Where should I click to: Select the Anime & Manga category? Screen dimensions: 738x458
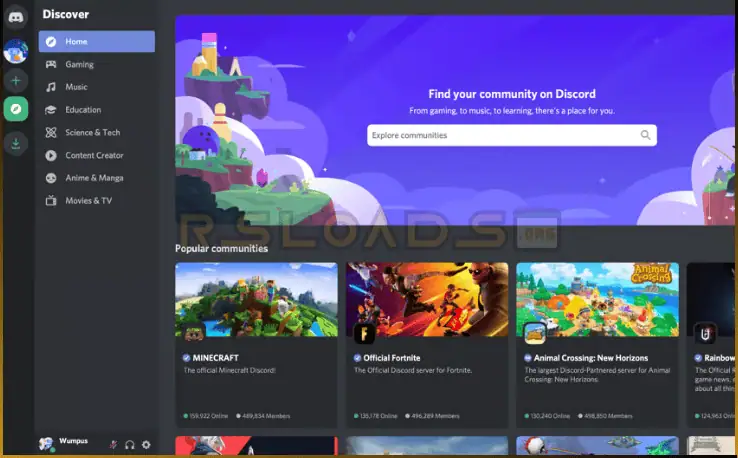point(96,178)
